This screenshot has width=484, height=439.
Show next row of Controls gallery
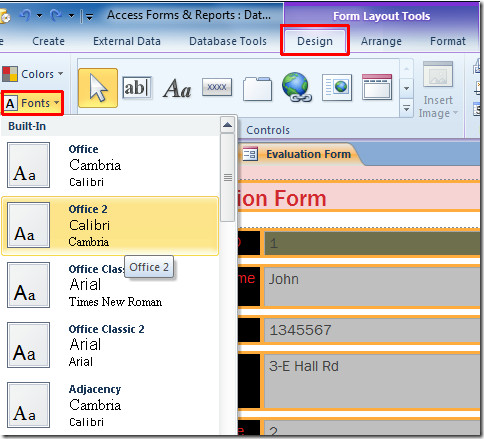(406, 88)
